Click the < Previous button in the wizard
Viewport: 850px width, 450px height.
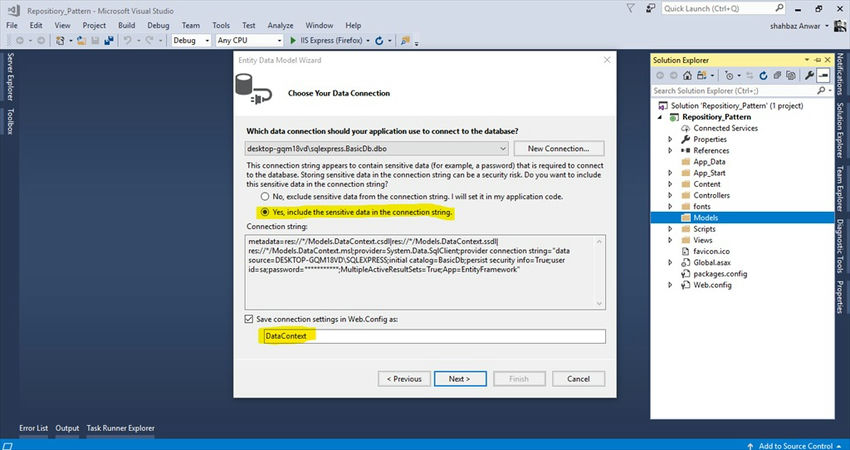coord(404,379)
